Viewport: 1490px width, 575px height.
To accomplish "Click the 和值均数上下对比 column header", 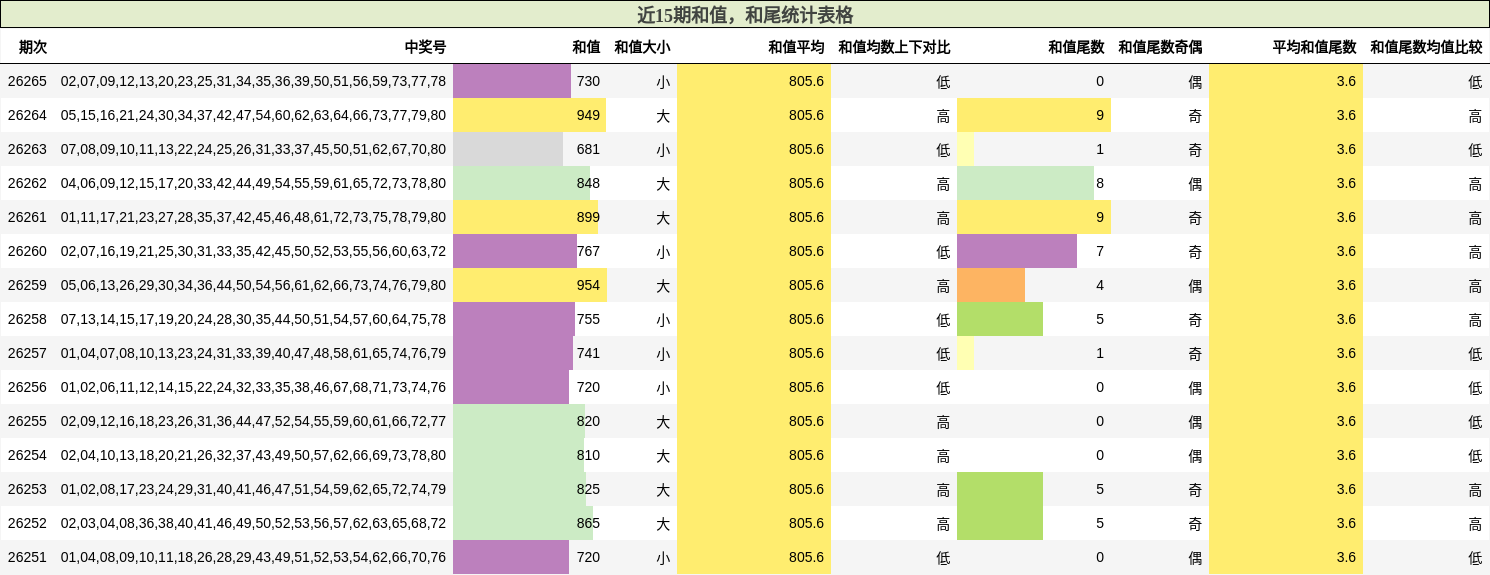I will 894,47.
